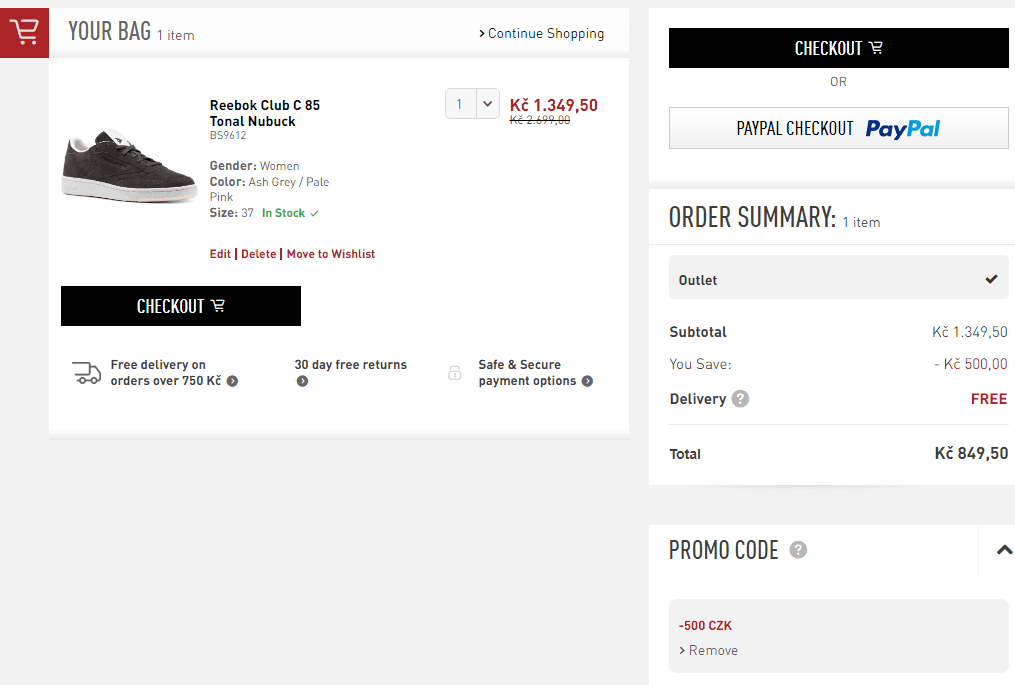Edit the Reebok Club C 85 item
1015x685 pixels.
point(220,254)
